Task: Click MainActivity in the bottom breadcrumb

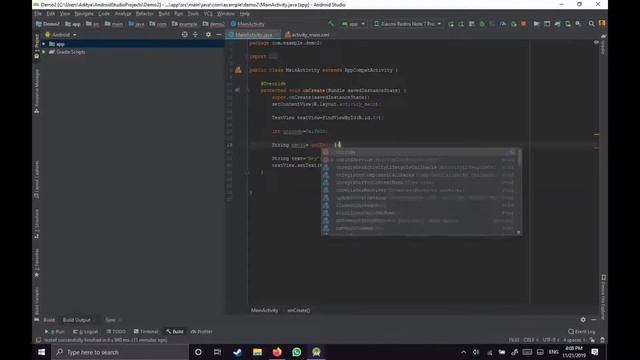Action: click(264, 310)
